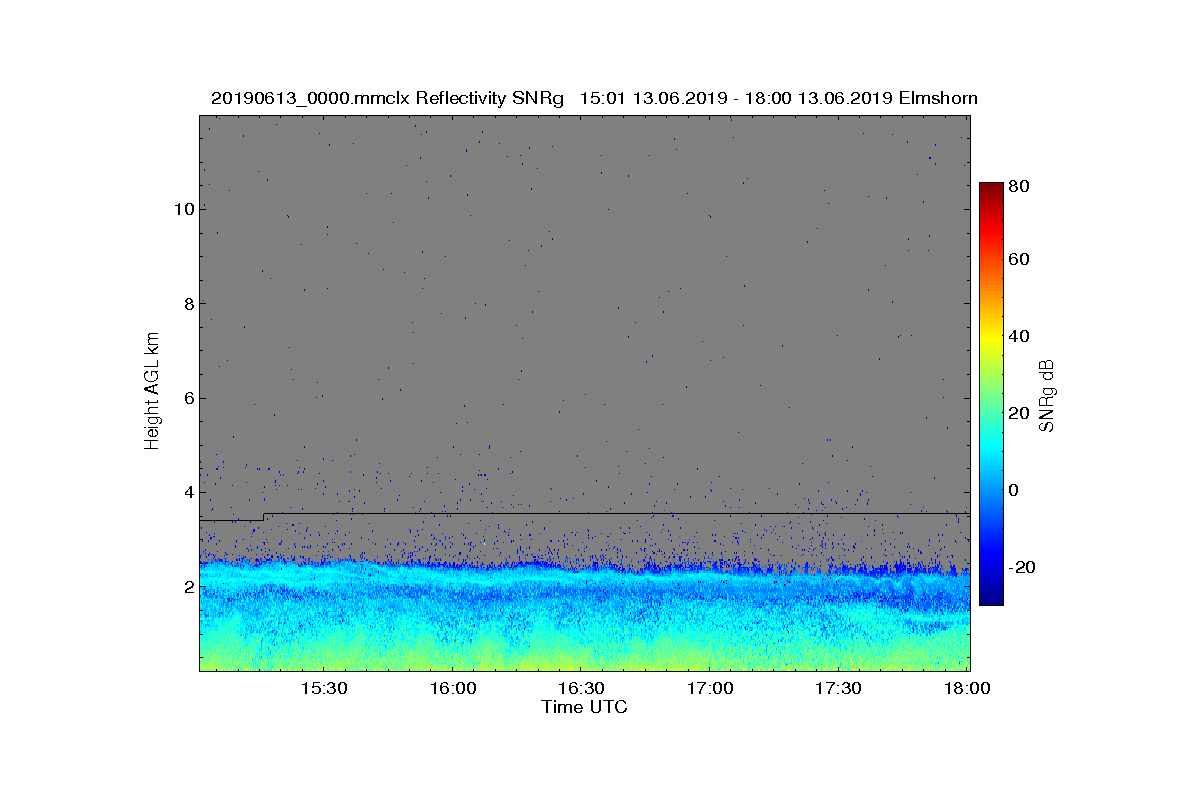Click the plot title text at top
1200x800 pixels.
point(594,98)
